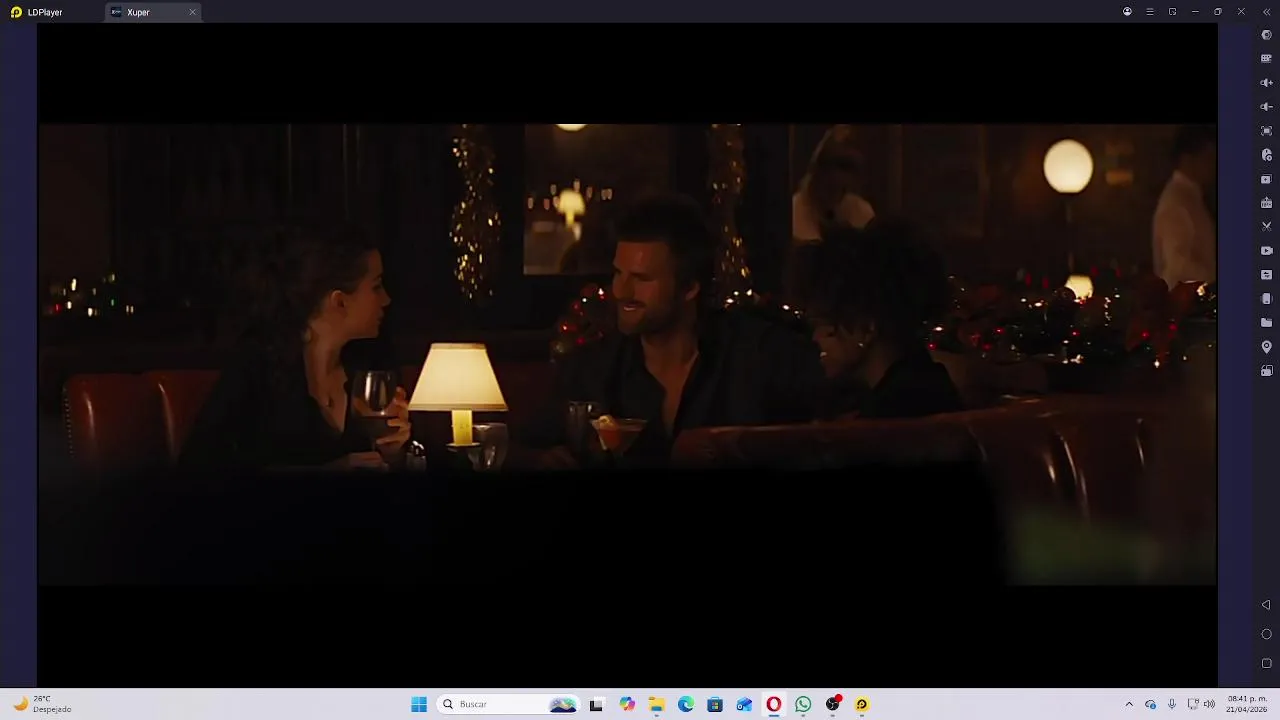
Task: Open LDPlayer settings gear in sidebar
Action: click(1266, 35)
